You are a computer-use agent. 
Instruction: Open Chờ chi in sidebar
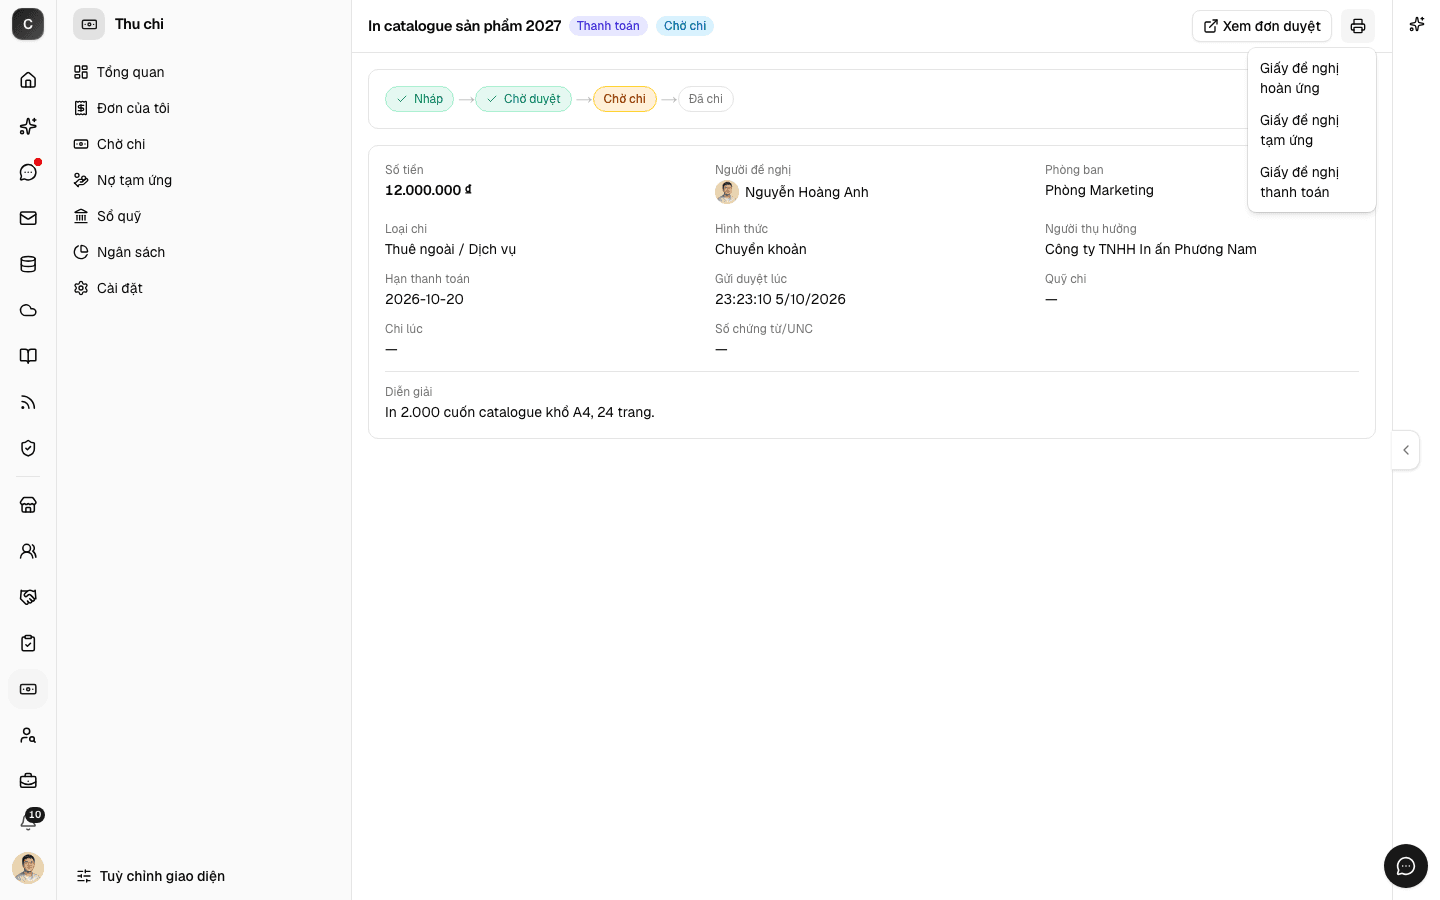[204, 144]
